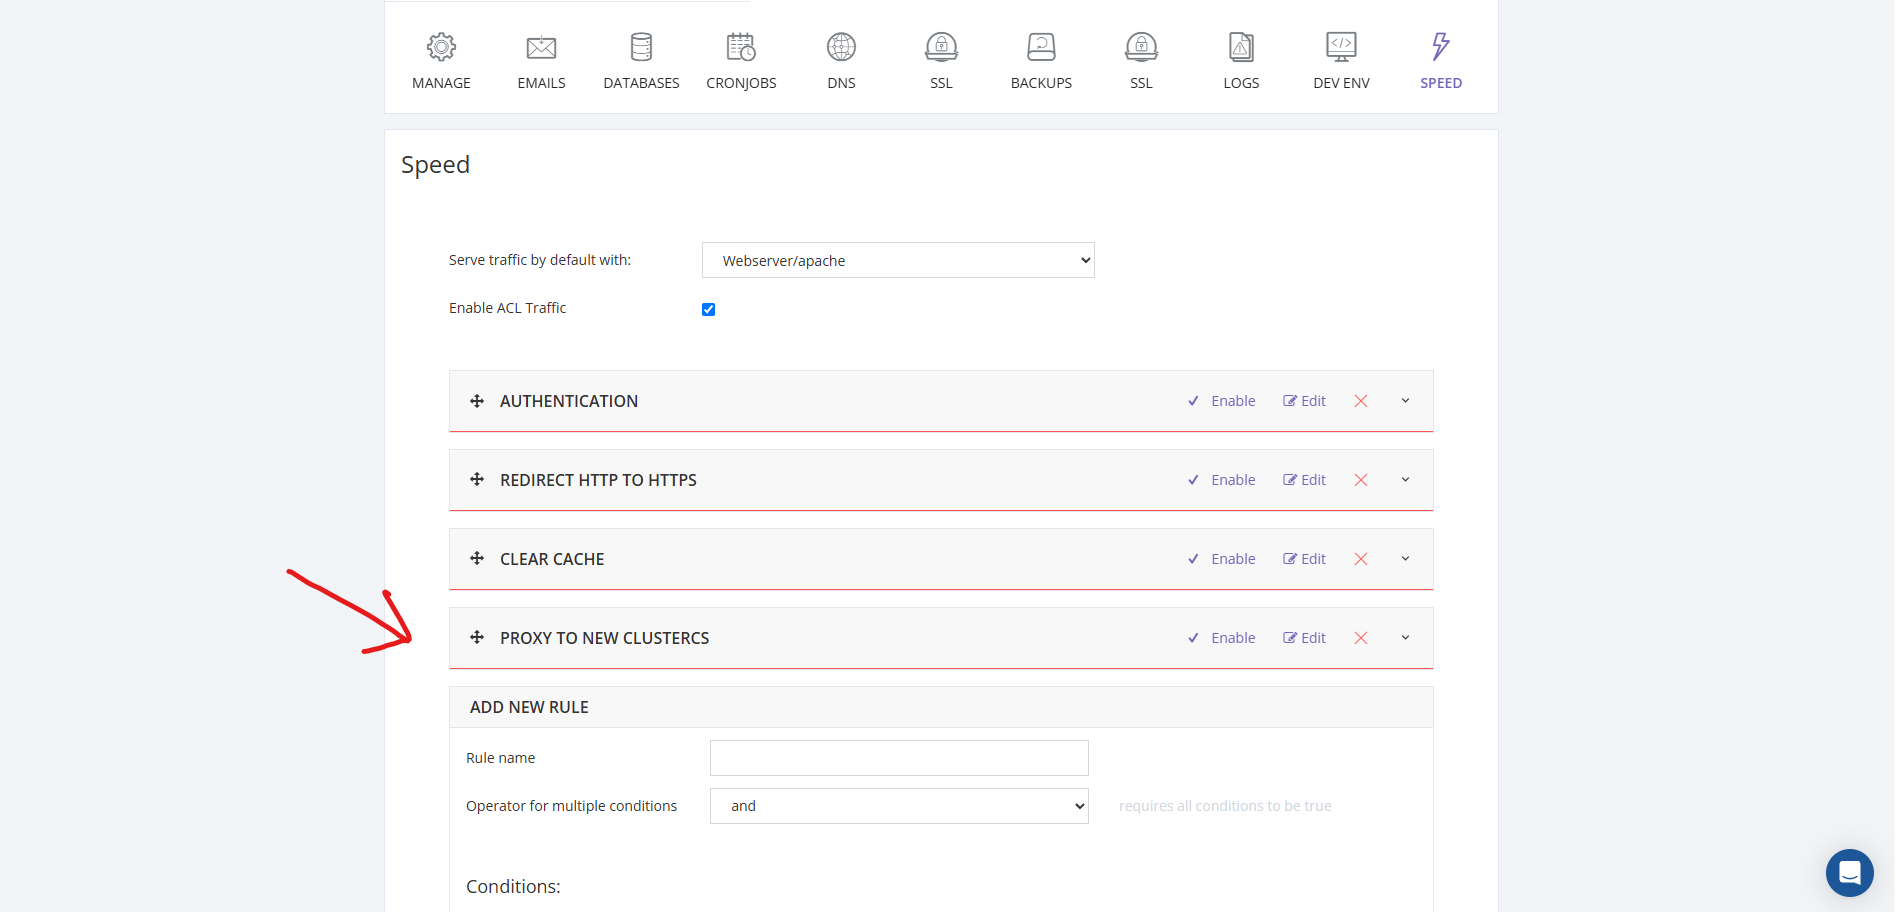Click drag handle of PROXY TO NEW CLUSTERCS

477,638
